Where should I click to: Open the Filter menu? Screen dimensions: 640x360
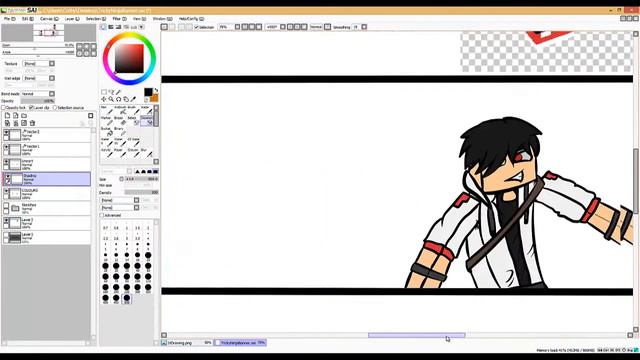point(120,19)
